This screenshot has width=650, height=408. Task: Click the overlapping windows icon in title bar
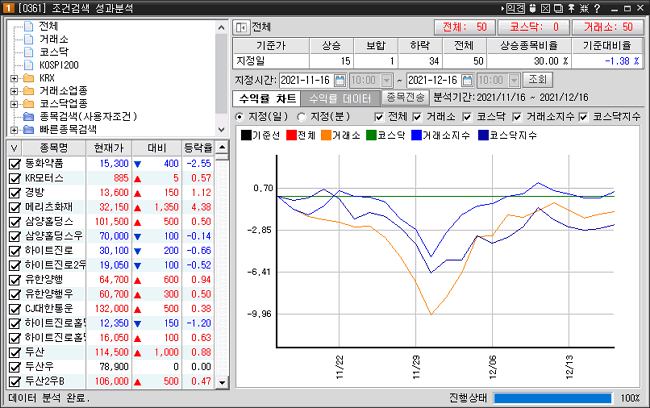point(558,8)
